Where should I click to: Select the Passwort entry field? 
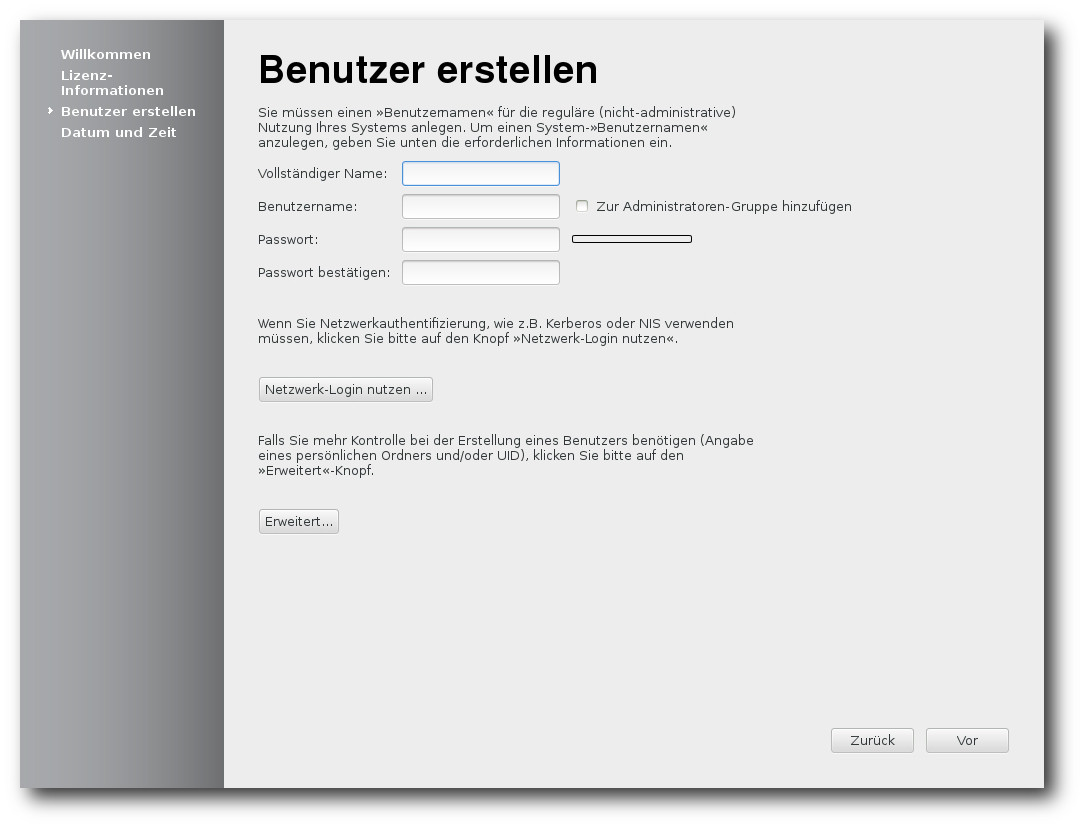pos(480,240)
